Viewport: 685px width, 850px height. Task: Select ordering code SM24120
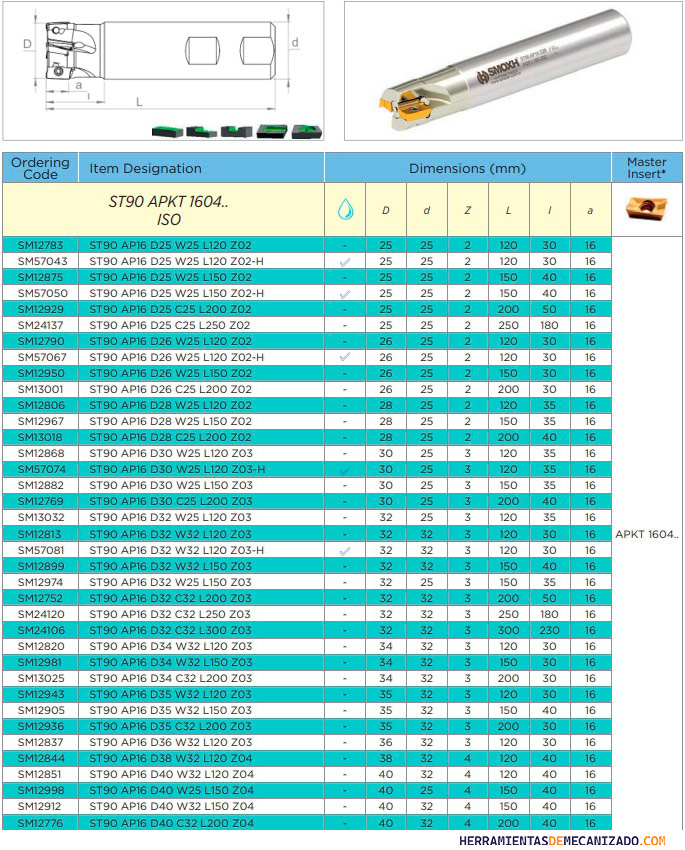click(41, 614)
